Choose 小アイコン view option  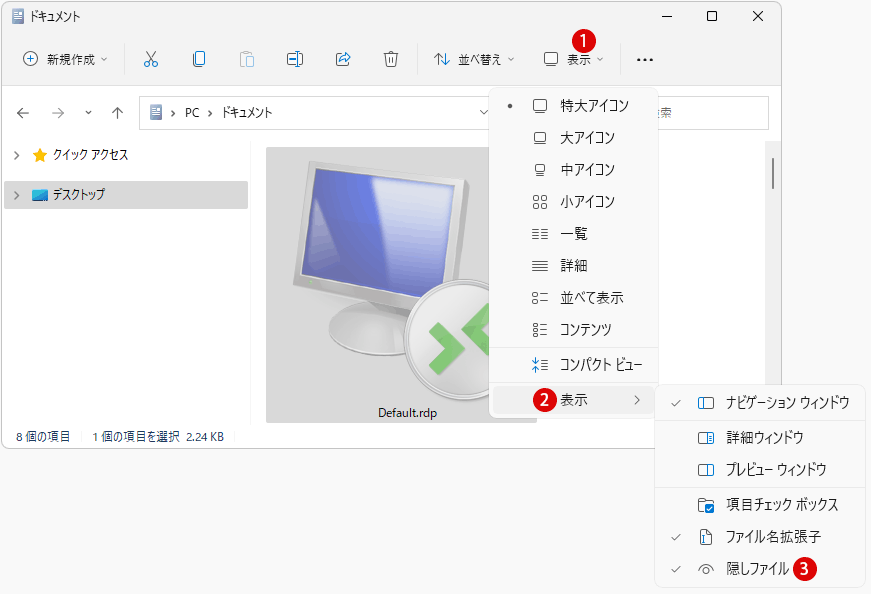(x=573, y=202)
